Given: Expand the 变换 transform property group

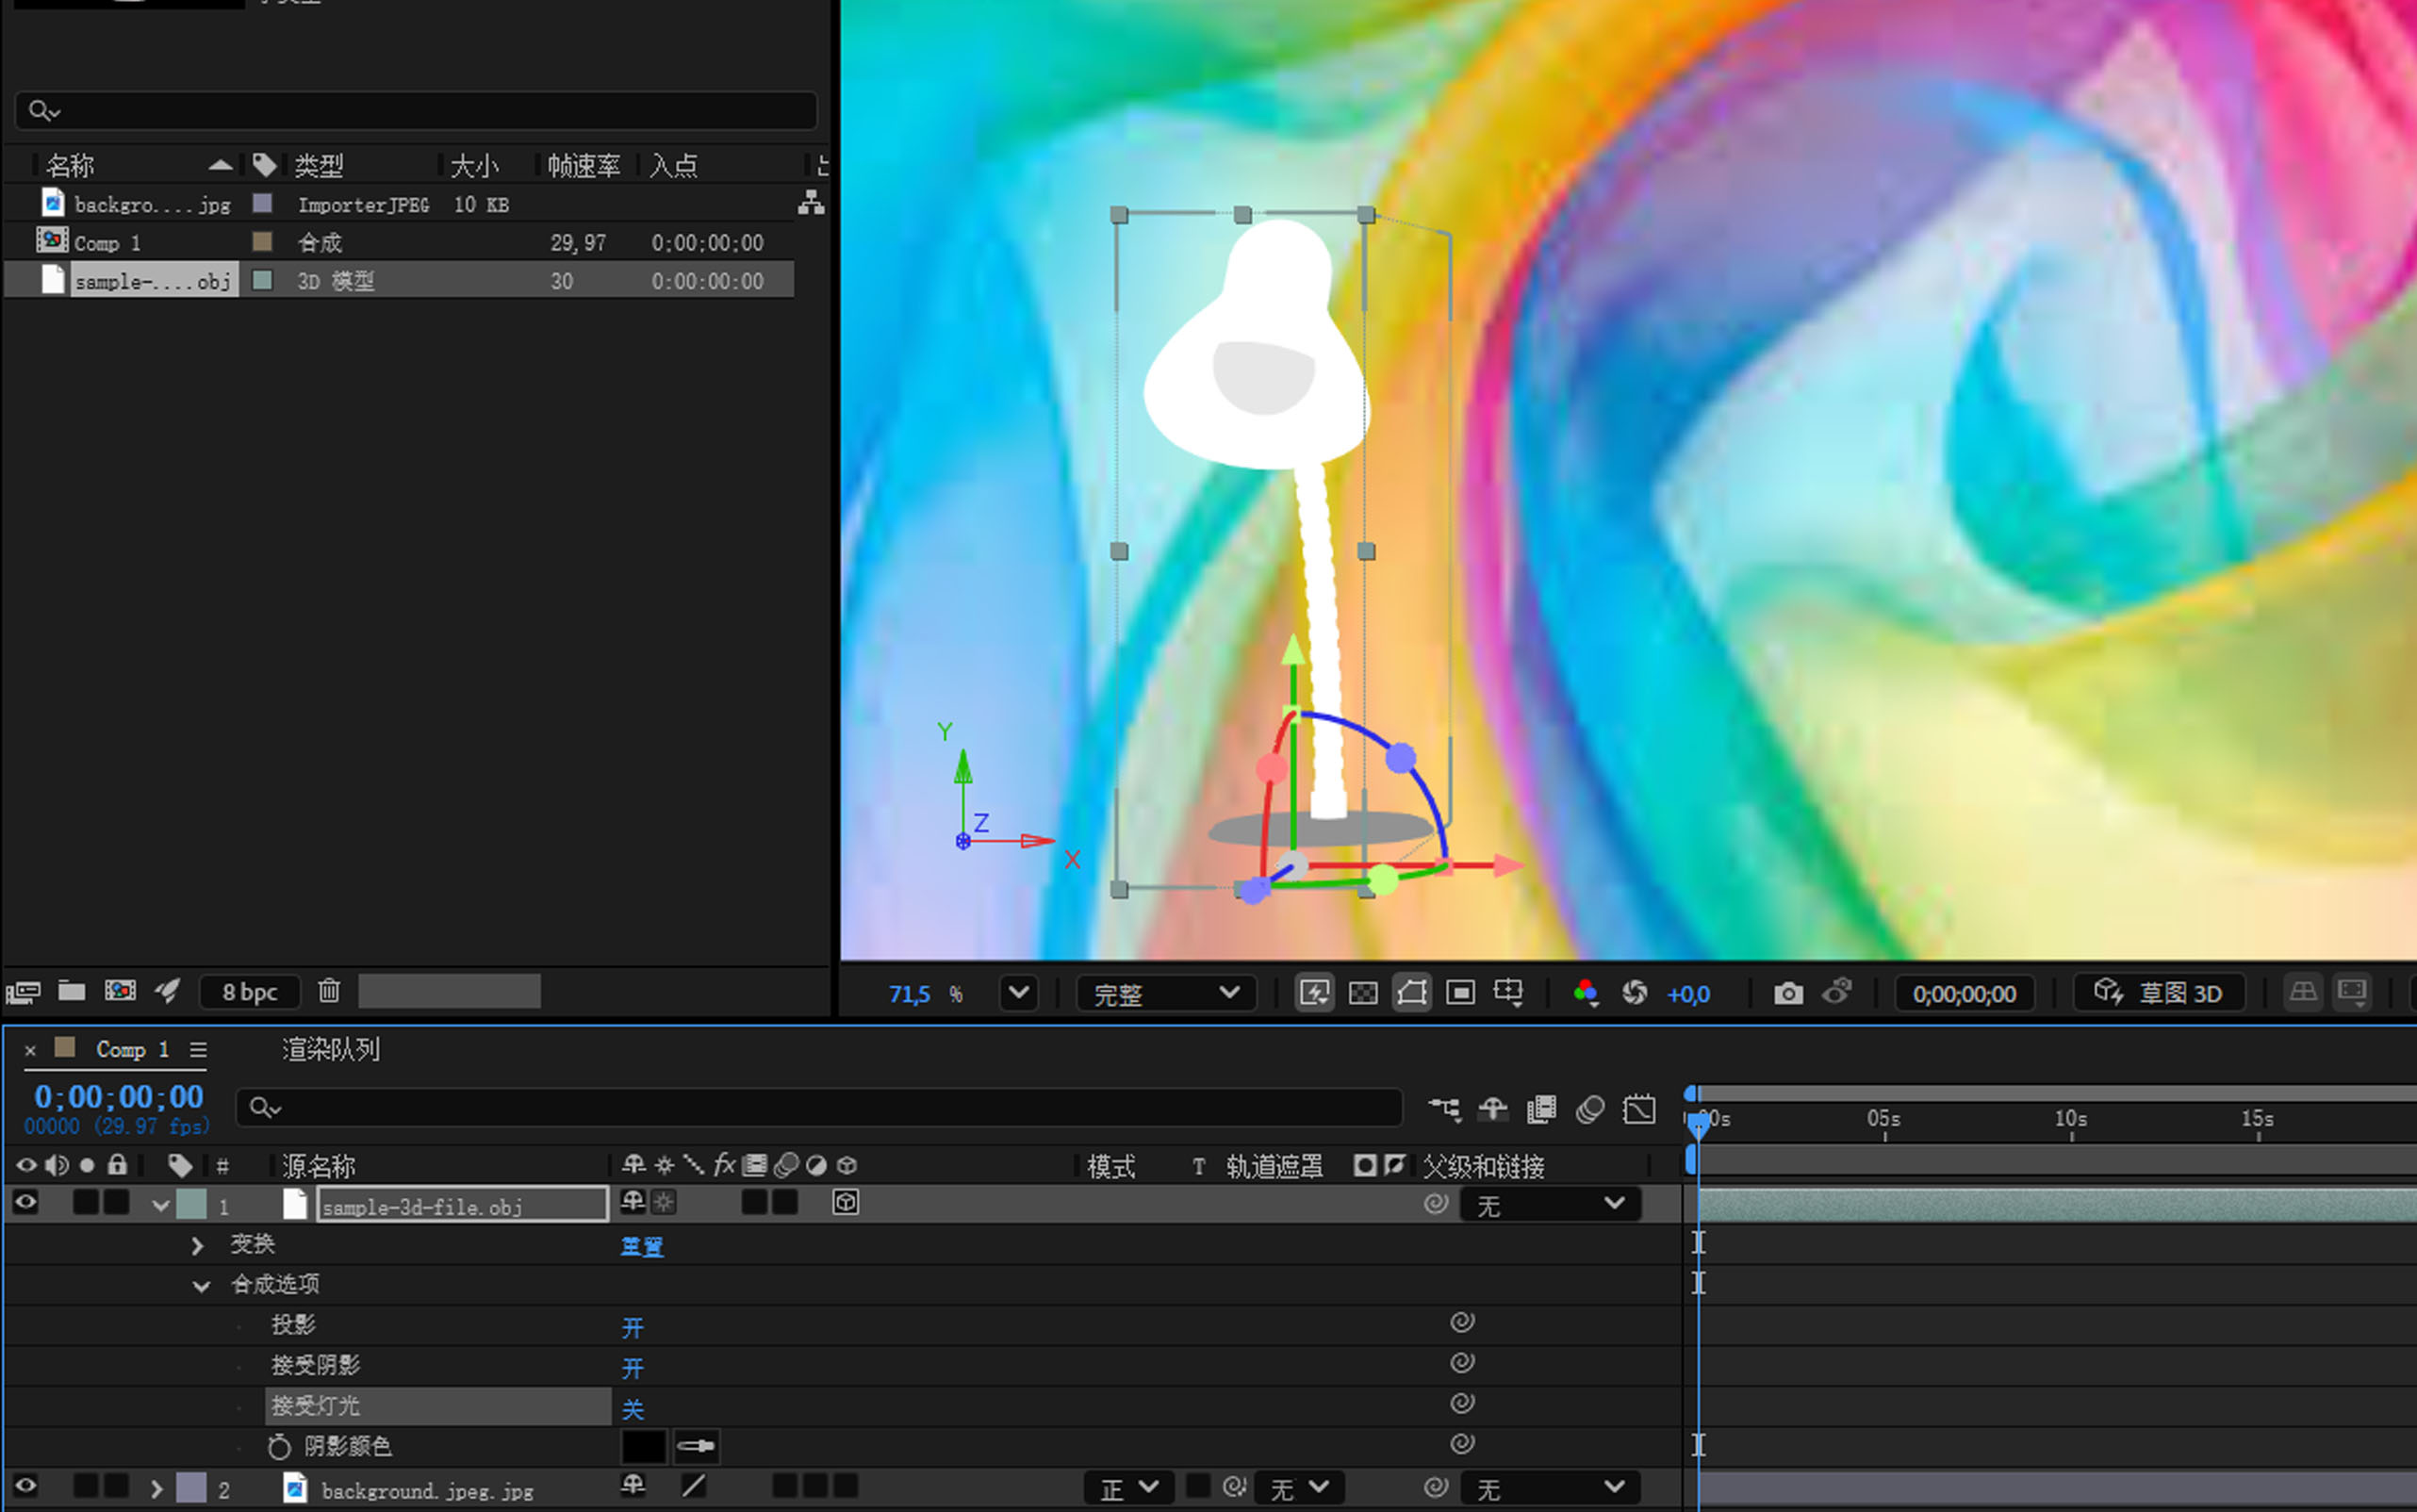Looking at the screenshot, I should [197, 1245].
